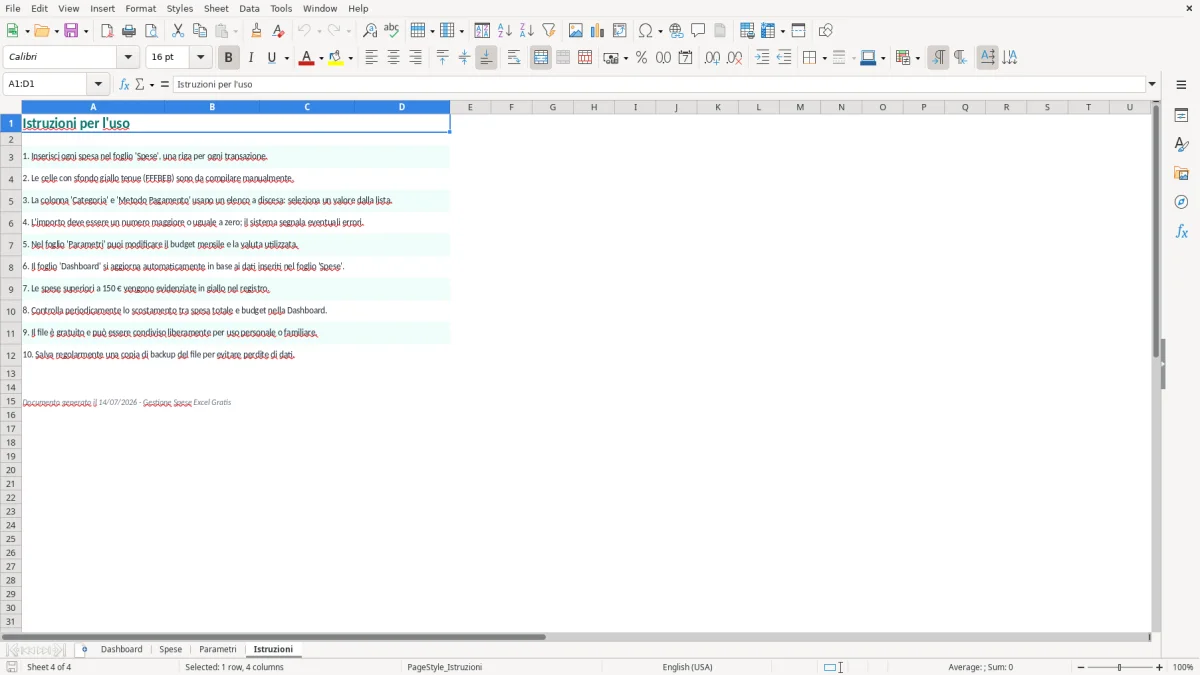This screenshot has height=675, width=1200.
Task: Click the Save document icon
Action: pos(71,31)
